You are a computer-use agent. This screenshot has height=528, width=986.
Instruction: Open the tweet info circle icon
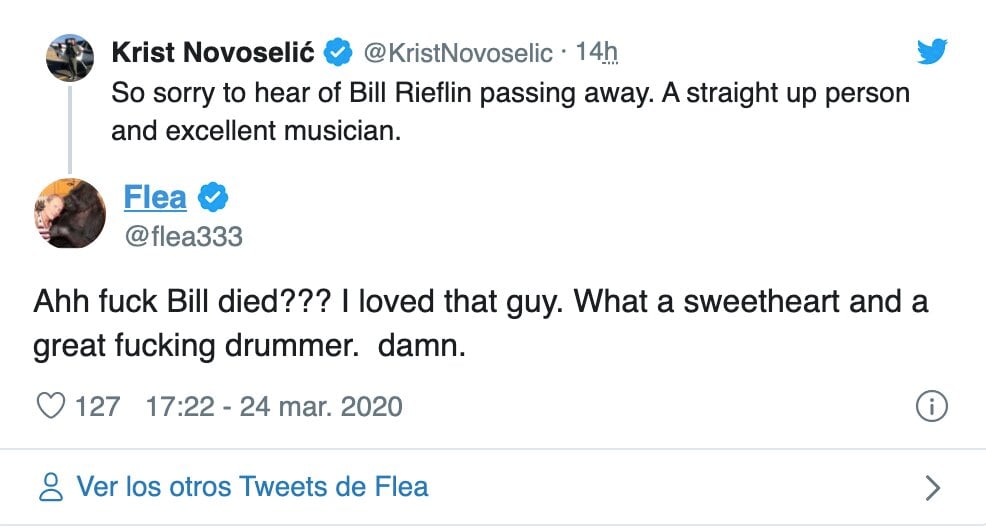(931, 407)
